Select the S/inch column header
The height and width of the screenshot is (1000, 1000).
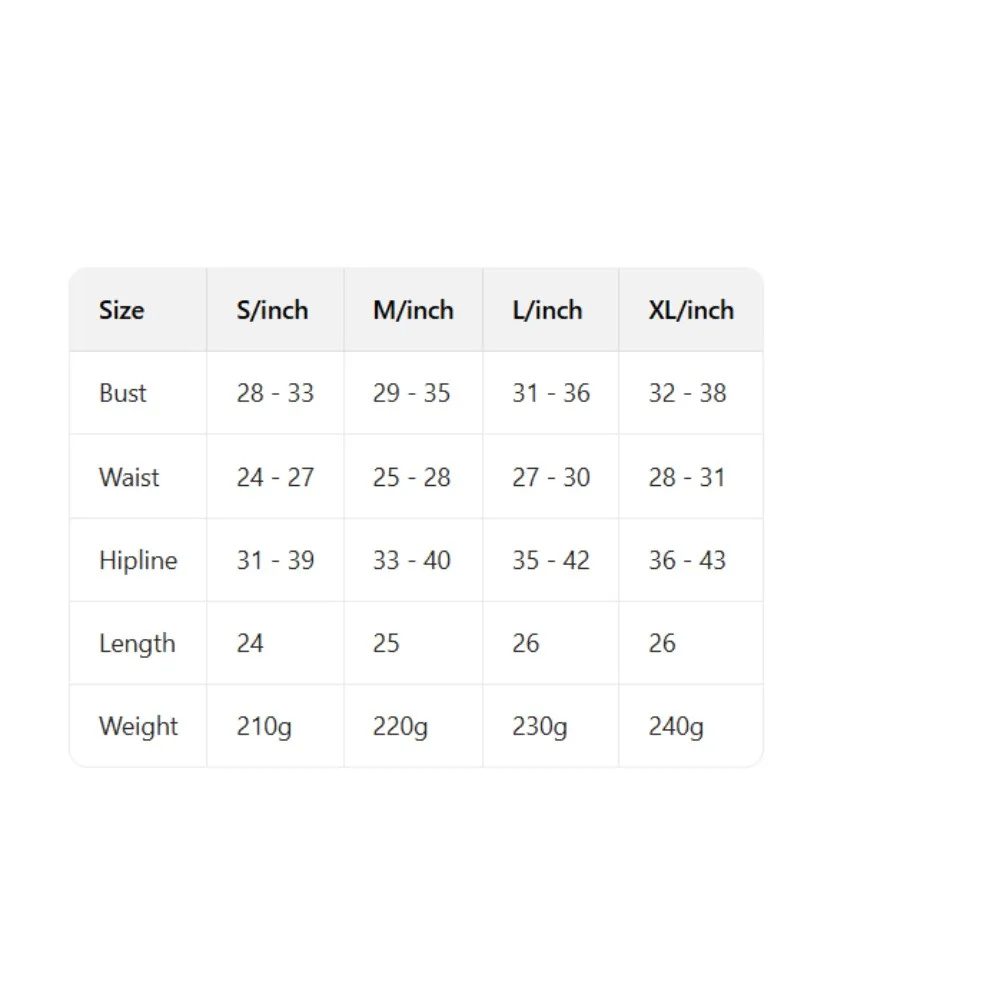click(x=272, y=310)
